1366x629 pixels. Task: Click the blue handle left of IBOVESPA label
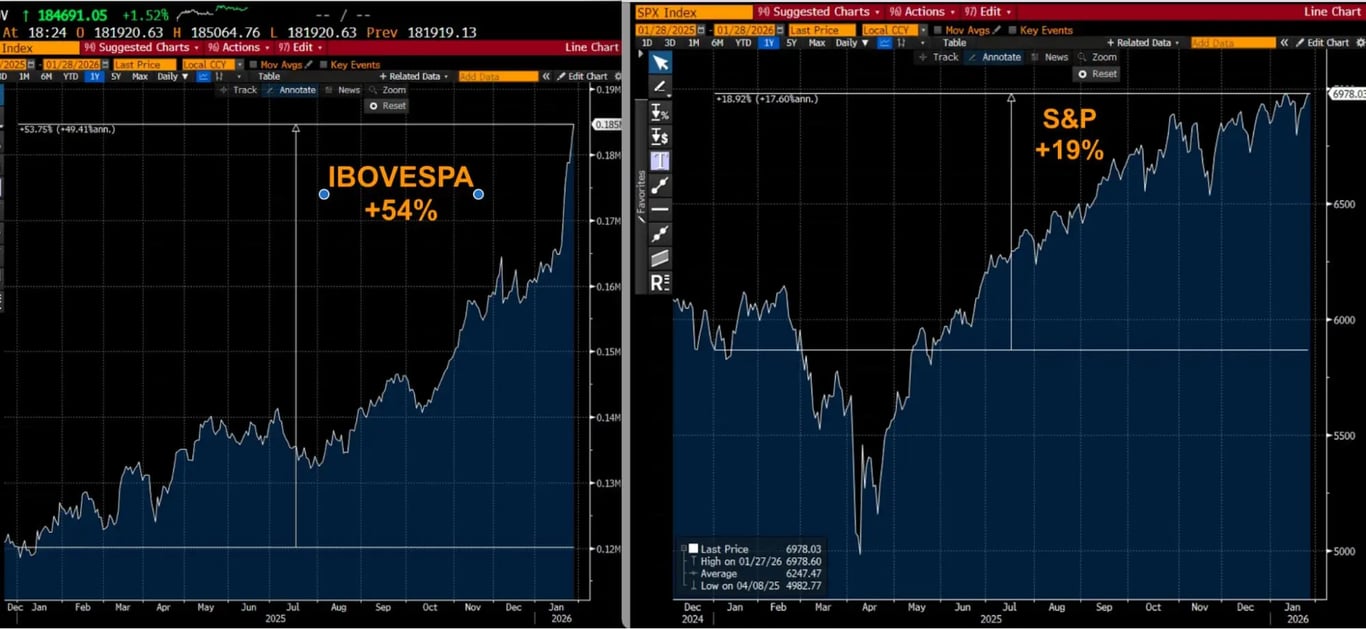[324, 194]
